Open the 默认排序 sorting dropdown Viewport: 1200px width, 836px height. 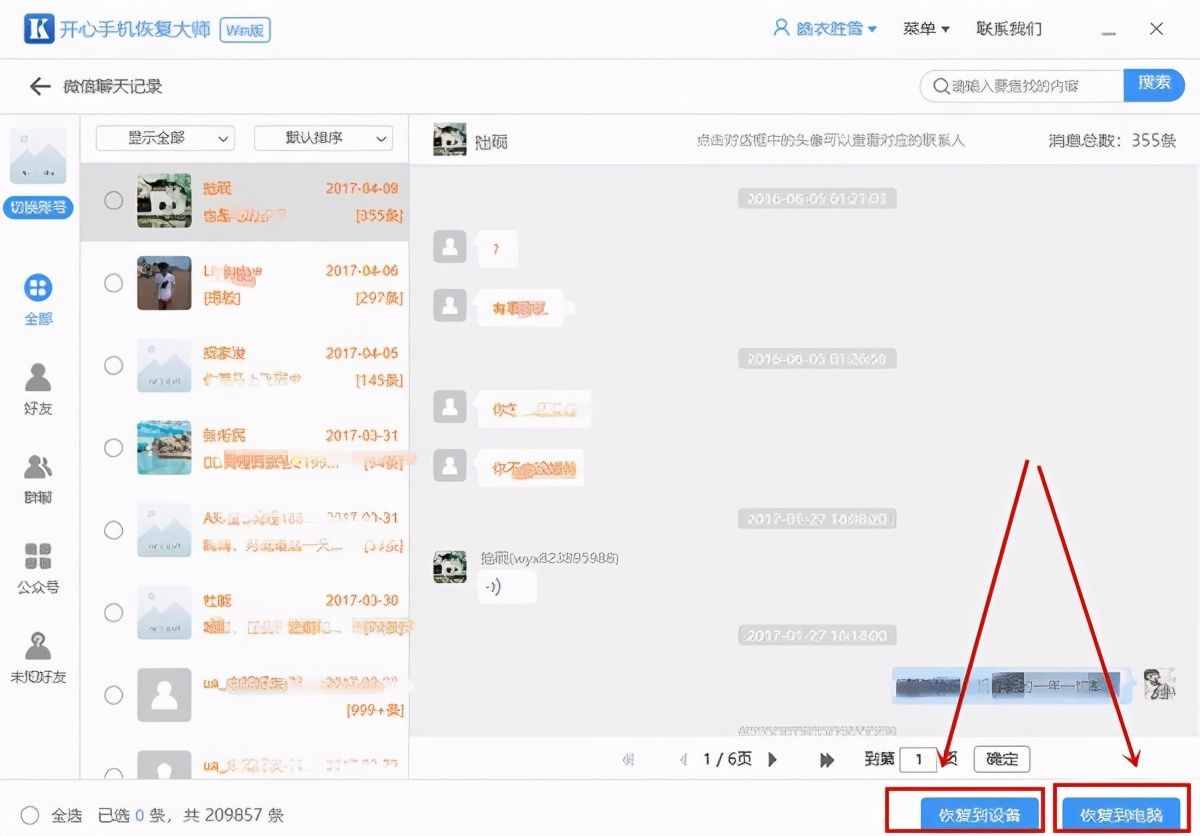pyautogui.click(x=322, y=139)
